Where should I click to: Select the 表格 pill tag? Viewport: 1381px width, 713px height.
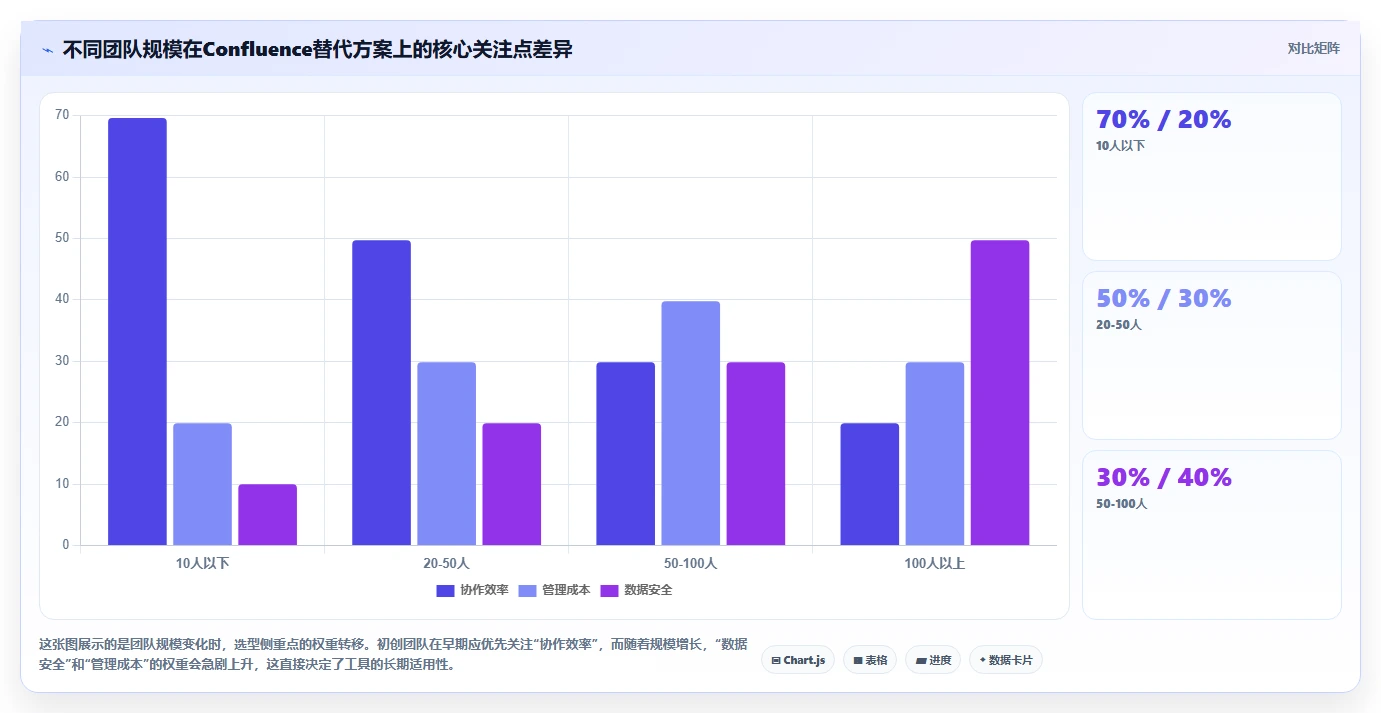(870, 660)
